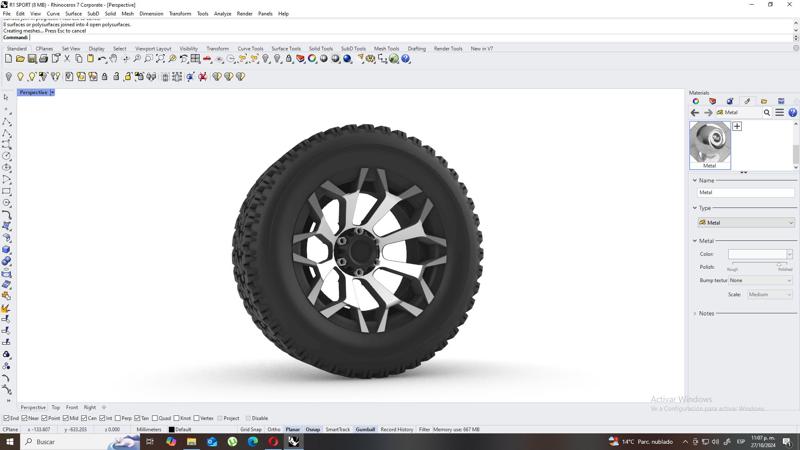This screenshot has height=450, width=800.
Task: Expand the Notes section
Action: (694, 314)
